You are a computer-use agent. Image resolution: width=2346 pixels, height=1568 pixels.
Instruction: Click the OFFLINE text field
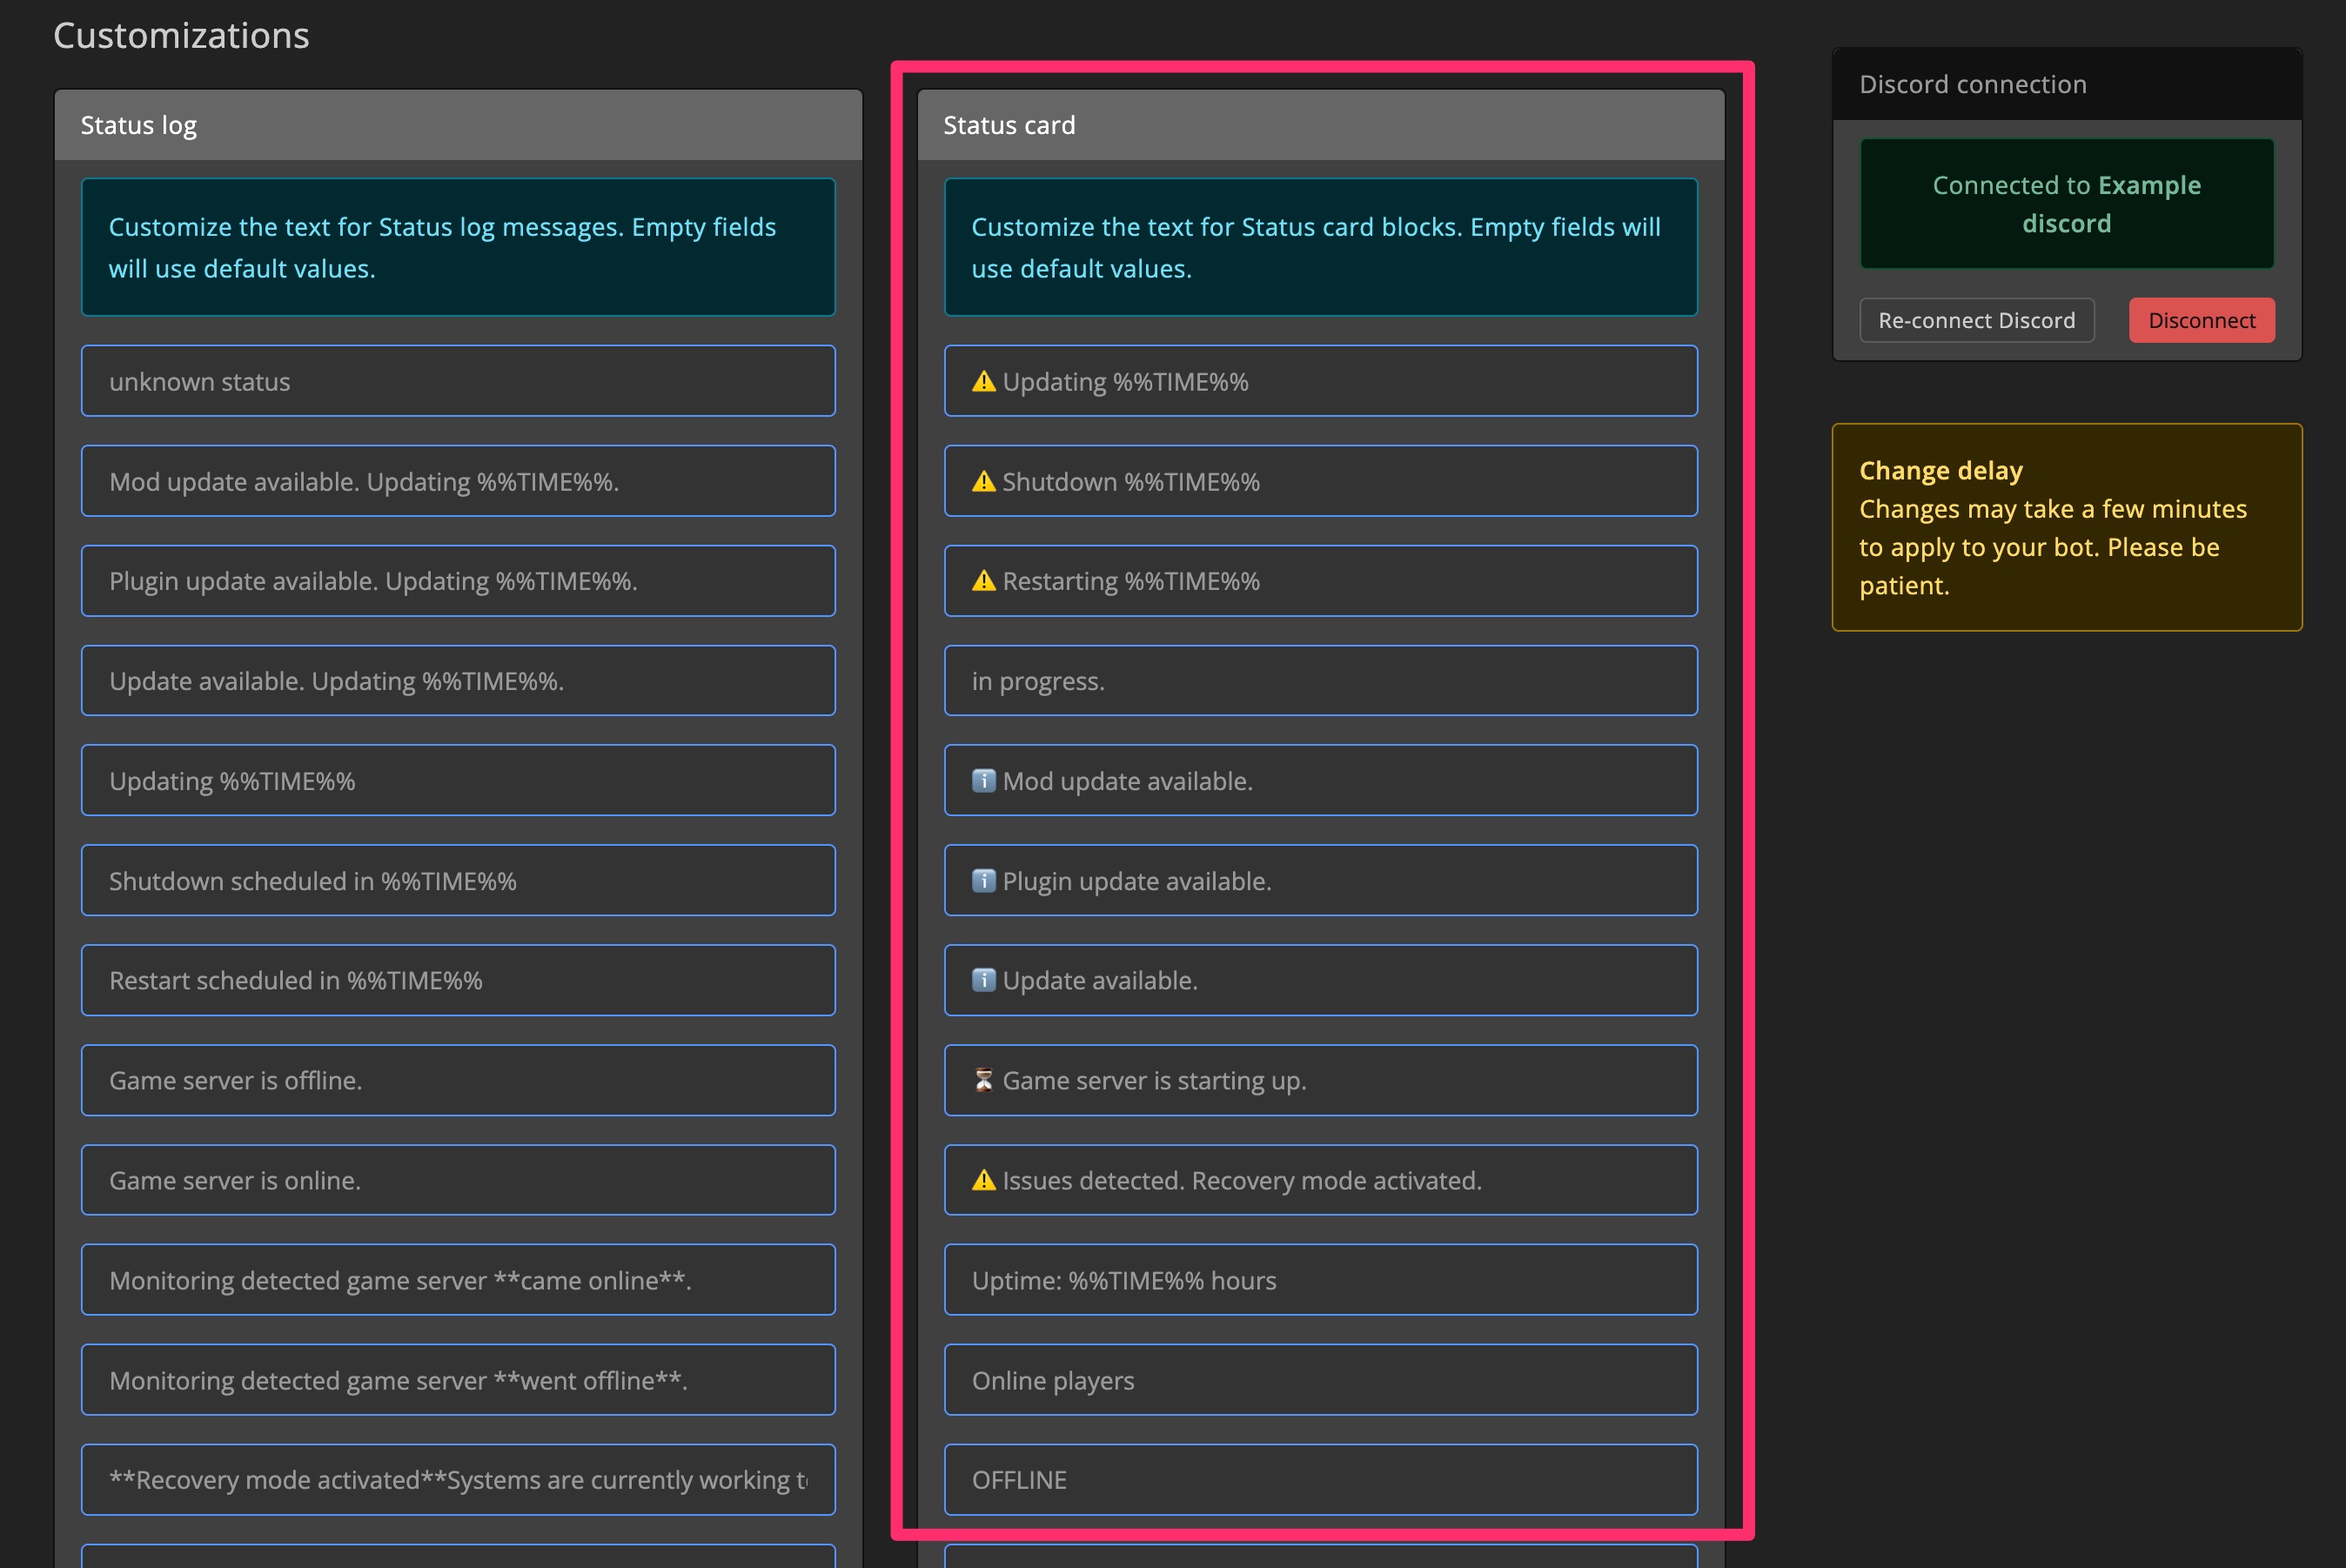(x=1320, y=1480)
